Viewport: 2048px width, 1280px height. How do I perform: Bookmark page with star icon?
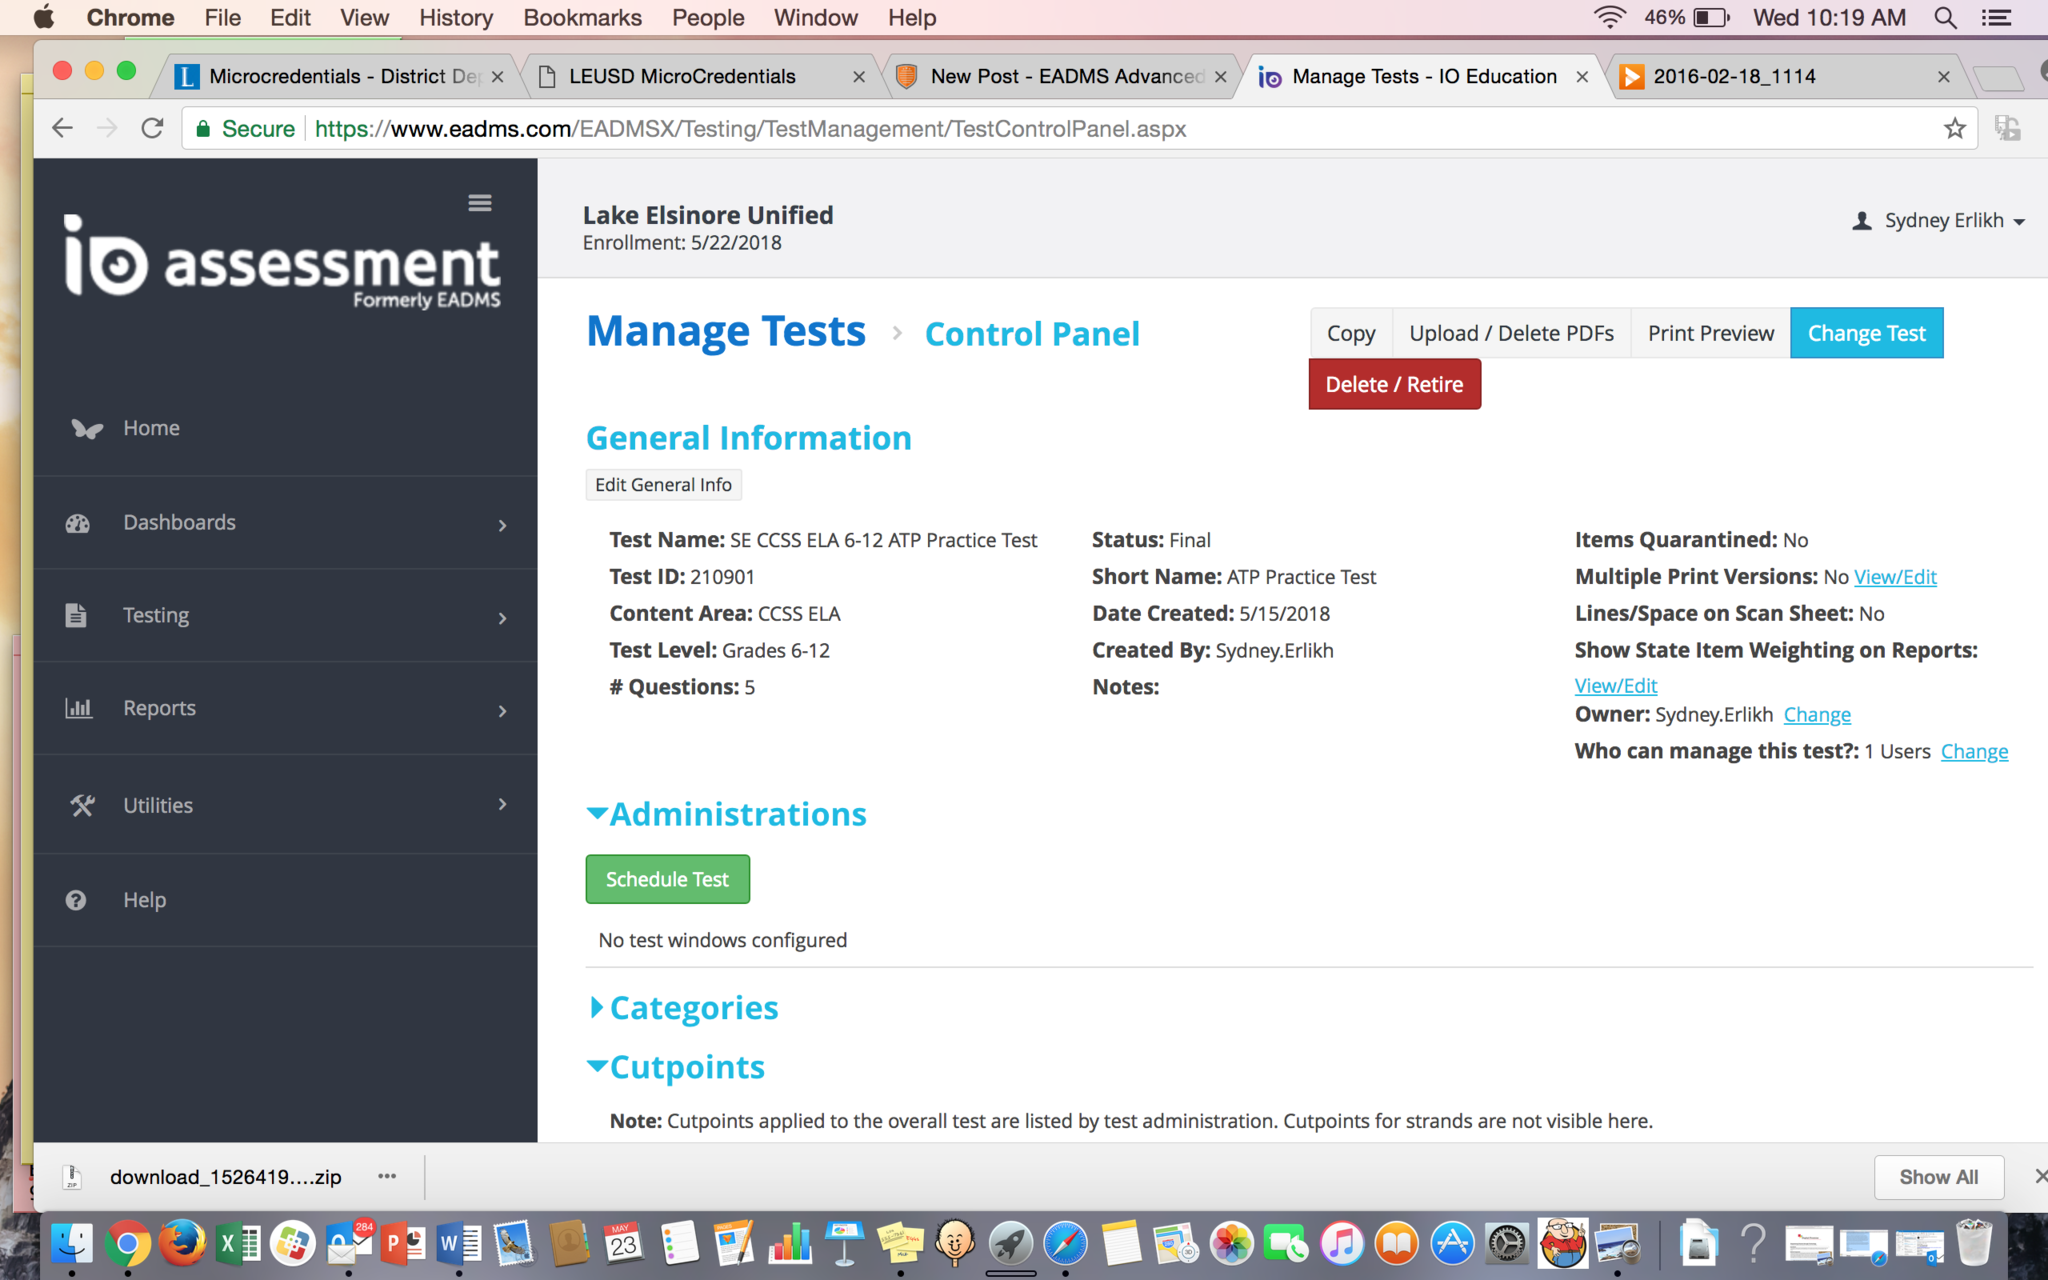pos(1954,129)
